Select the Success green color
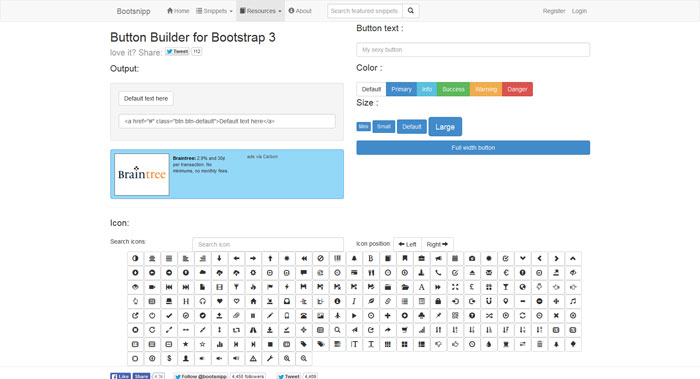Viewport: 700px width, 379px height. (x=453, y=89)
